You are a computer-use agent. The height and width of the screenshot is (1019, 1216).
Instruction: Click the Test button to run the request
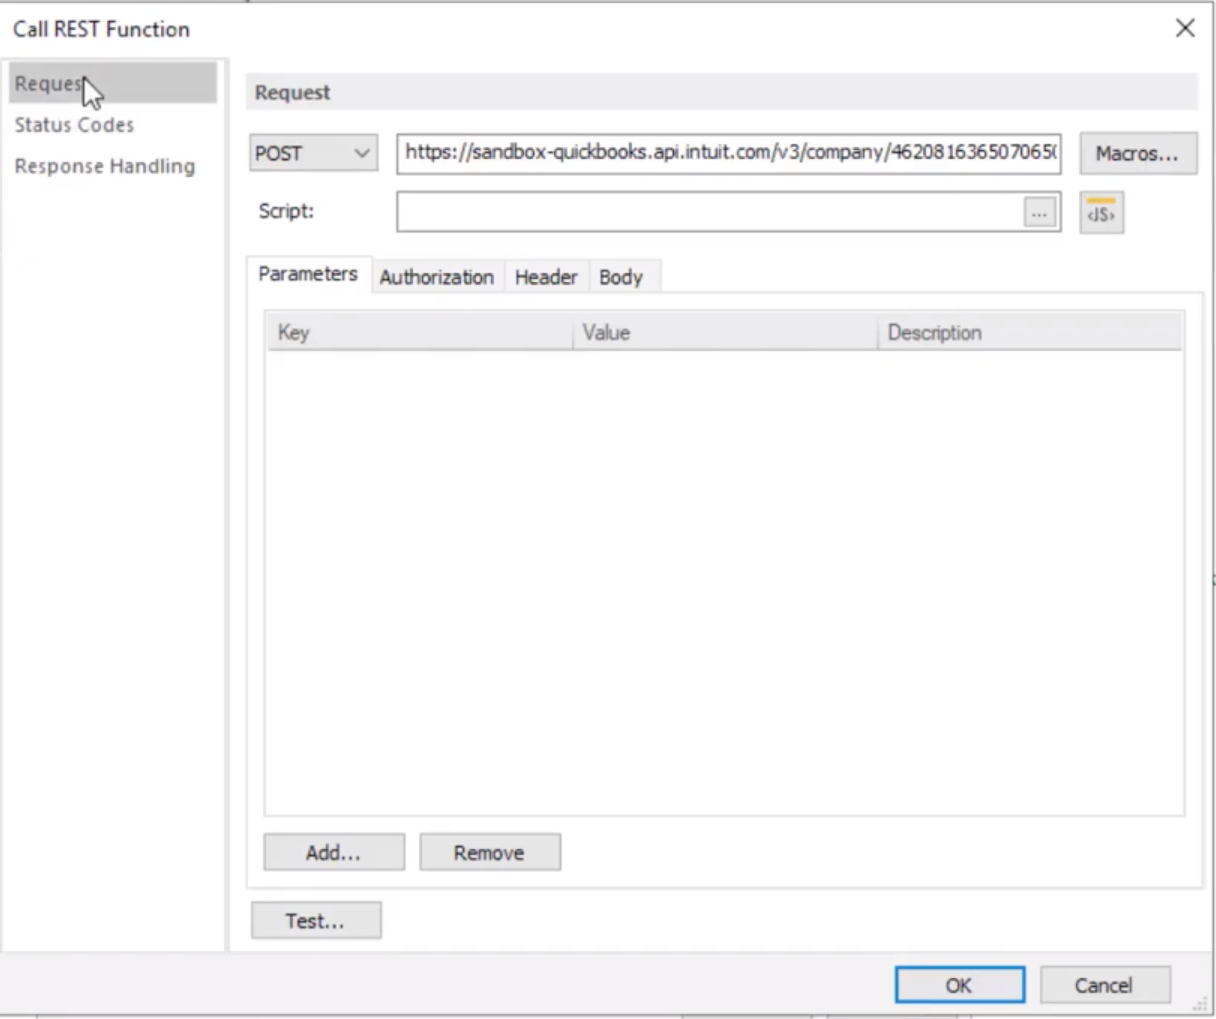point(315,920)
